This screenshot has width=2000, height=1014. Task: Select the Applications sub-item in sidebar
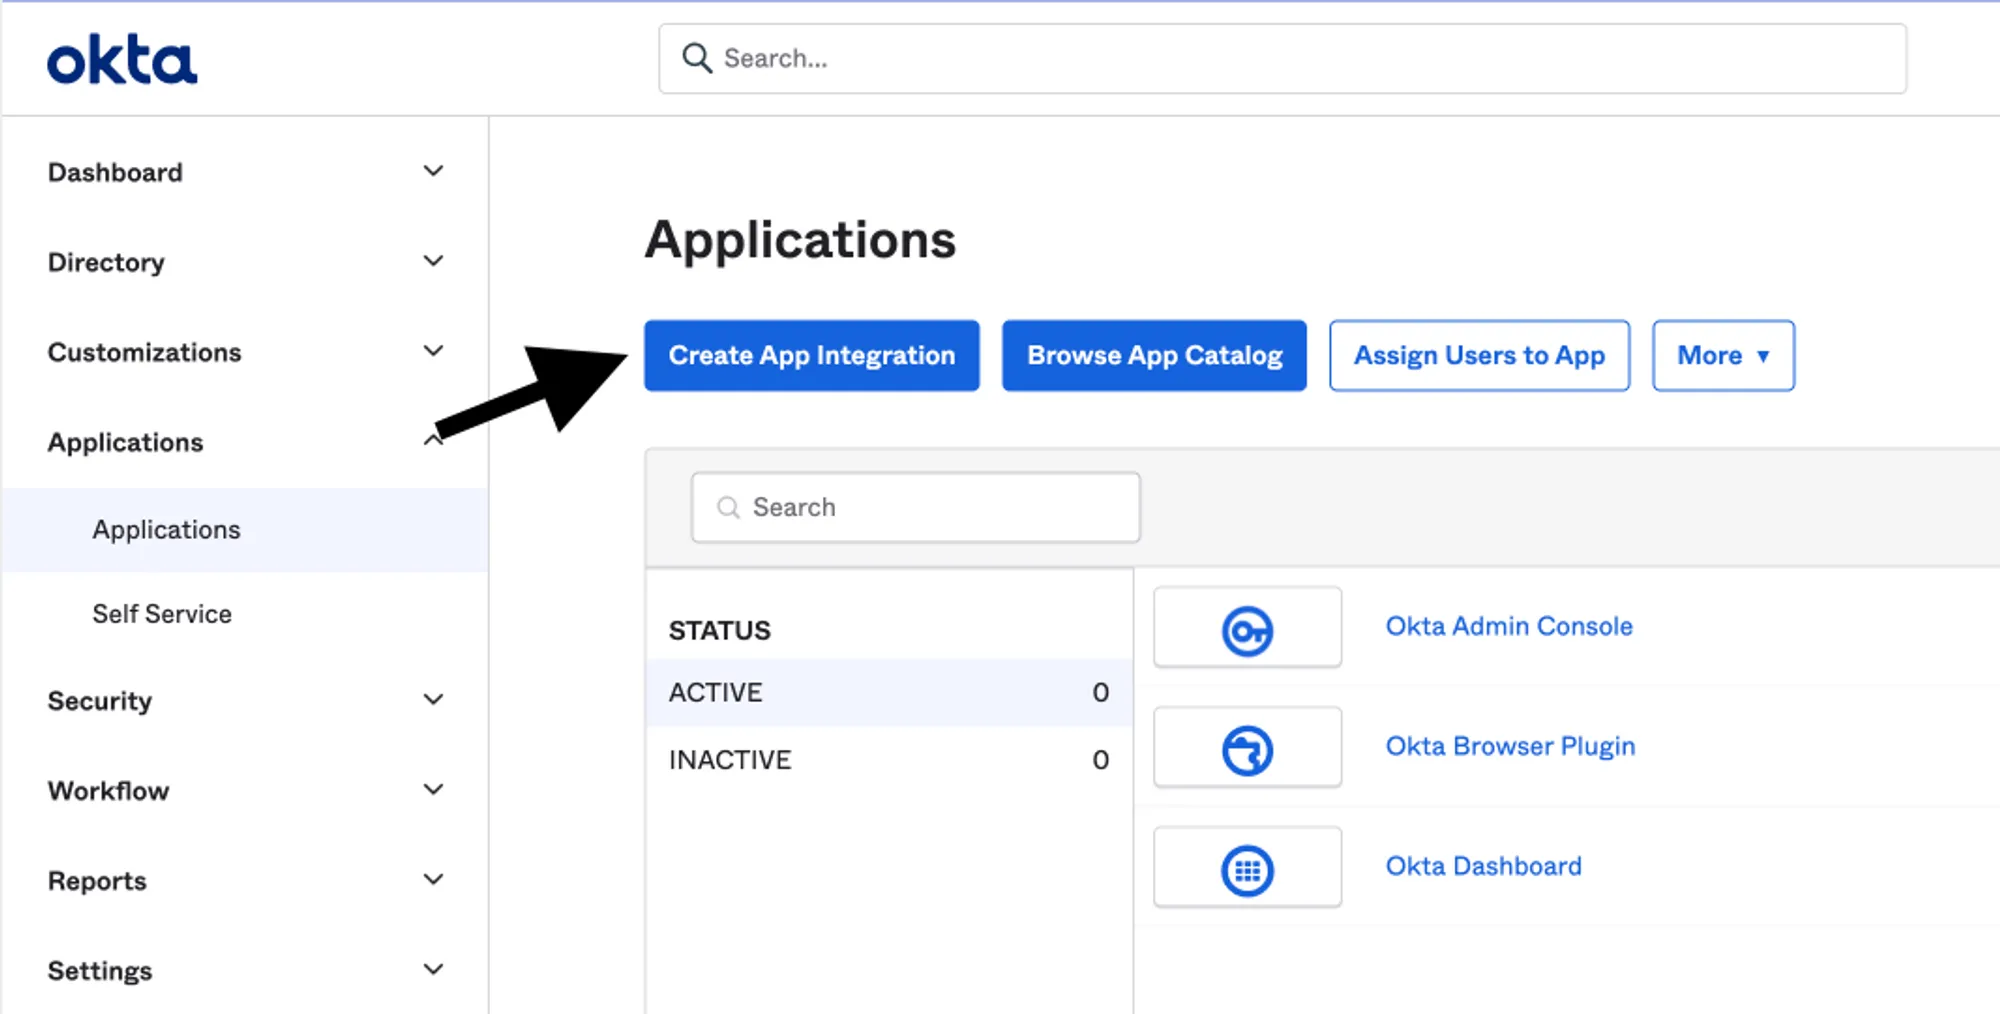[x=245, y=530]
